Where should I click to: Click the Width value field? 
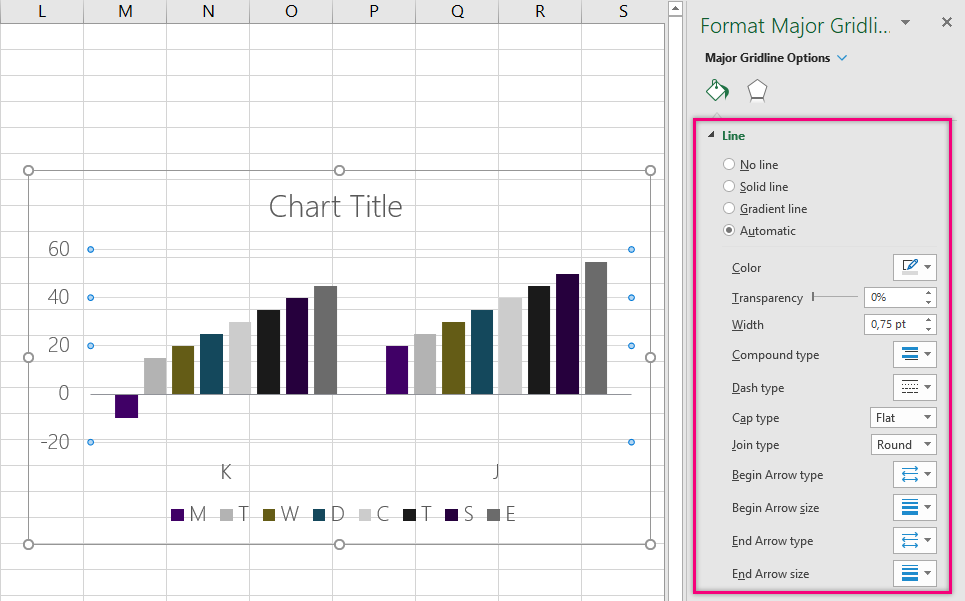(x=893, y=324)
